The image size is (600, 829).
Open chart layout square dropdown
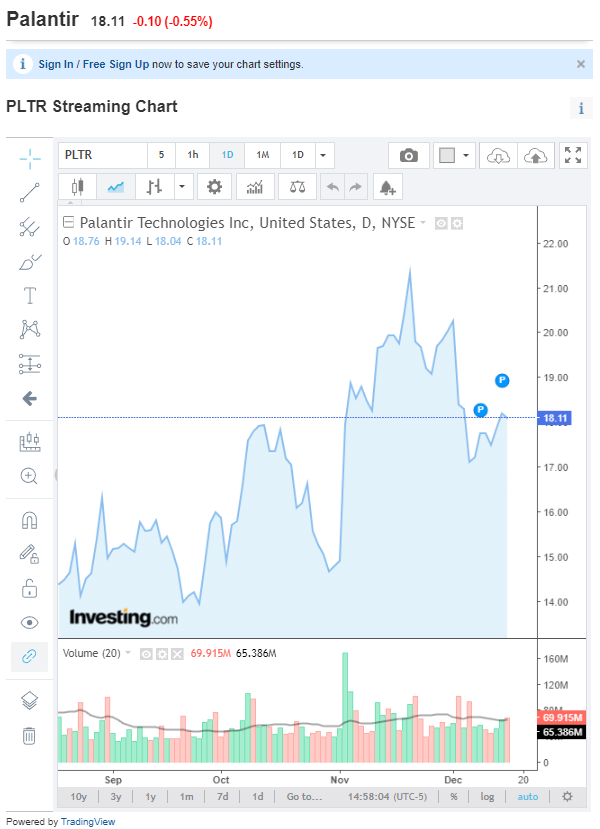pyautogui.click(x=454, y=155)
